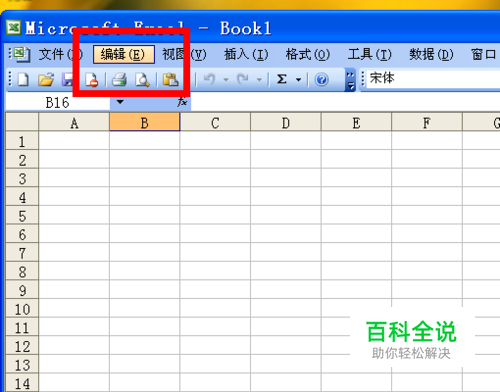The image size is (500, 392).
Task: Select row 3 header
Action: (x=22, y=178)
